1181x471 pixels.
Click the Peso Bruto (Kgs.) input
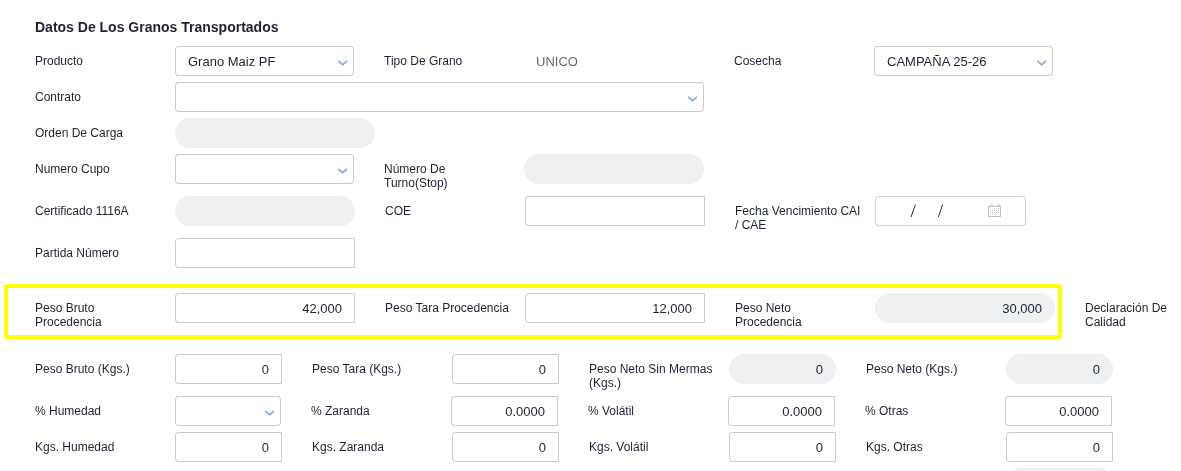(x=228, y=369)
